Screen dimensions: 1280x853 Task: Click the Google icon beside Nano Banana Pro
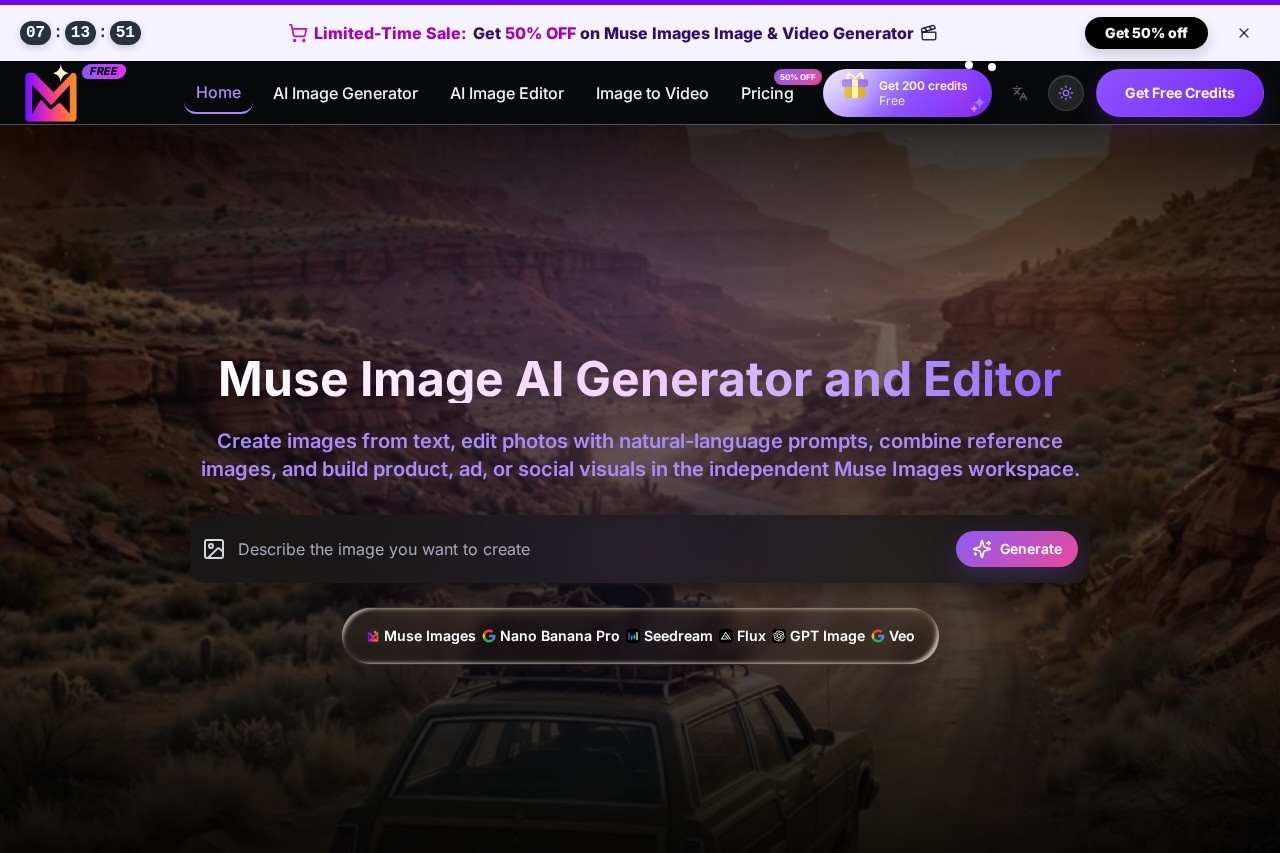pyautogui.click(x=489, y=636)
